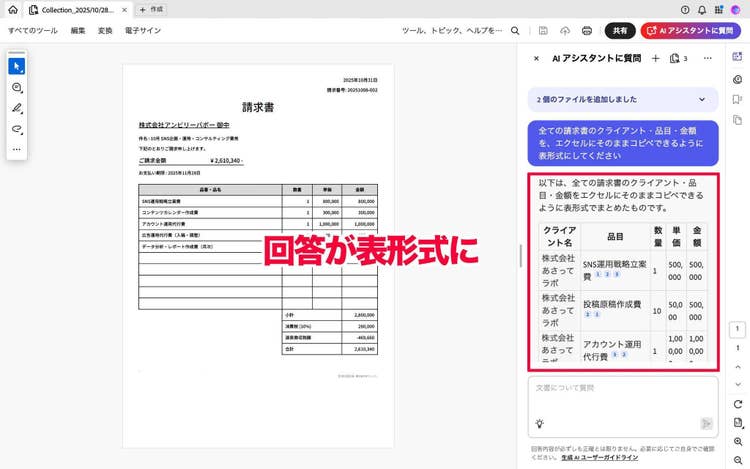Screen dimensions: 750x469
Task: Open AI panel options ellipsis menu
Action: click(x=707, y=59)
